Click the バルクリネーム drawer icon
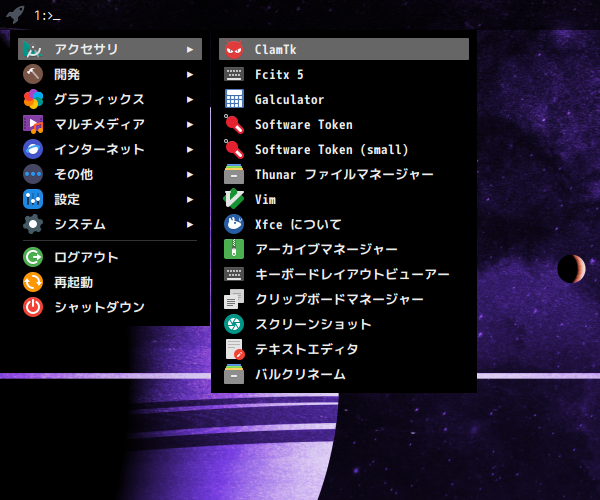The image size is (600, 500). (x=234, y=374)
